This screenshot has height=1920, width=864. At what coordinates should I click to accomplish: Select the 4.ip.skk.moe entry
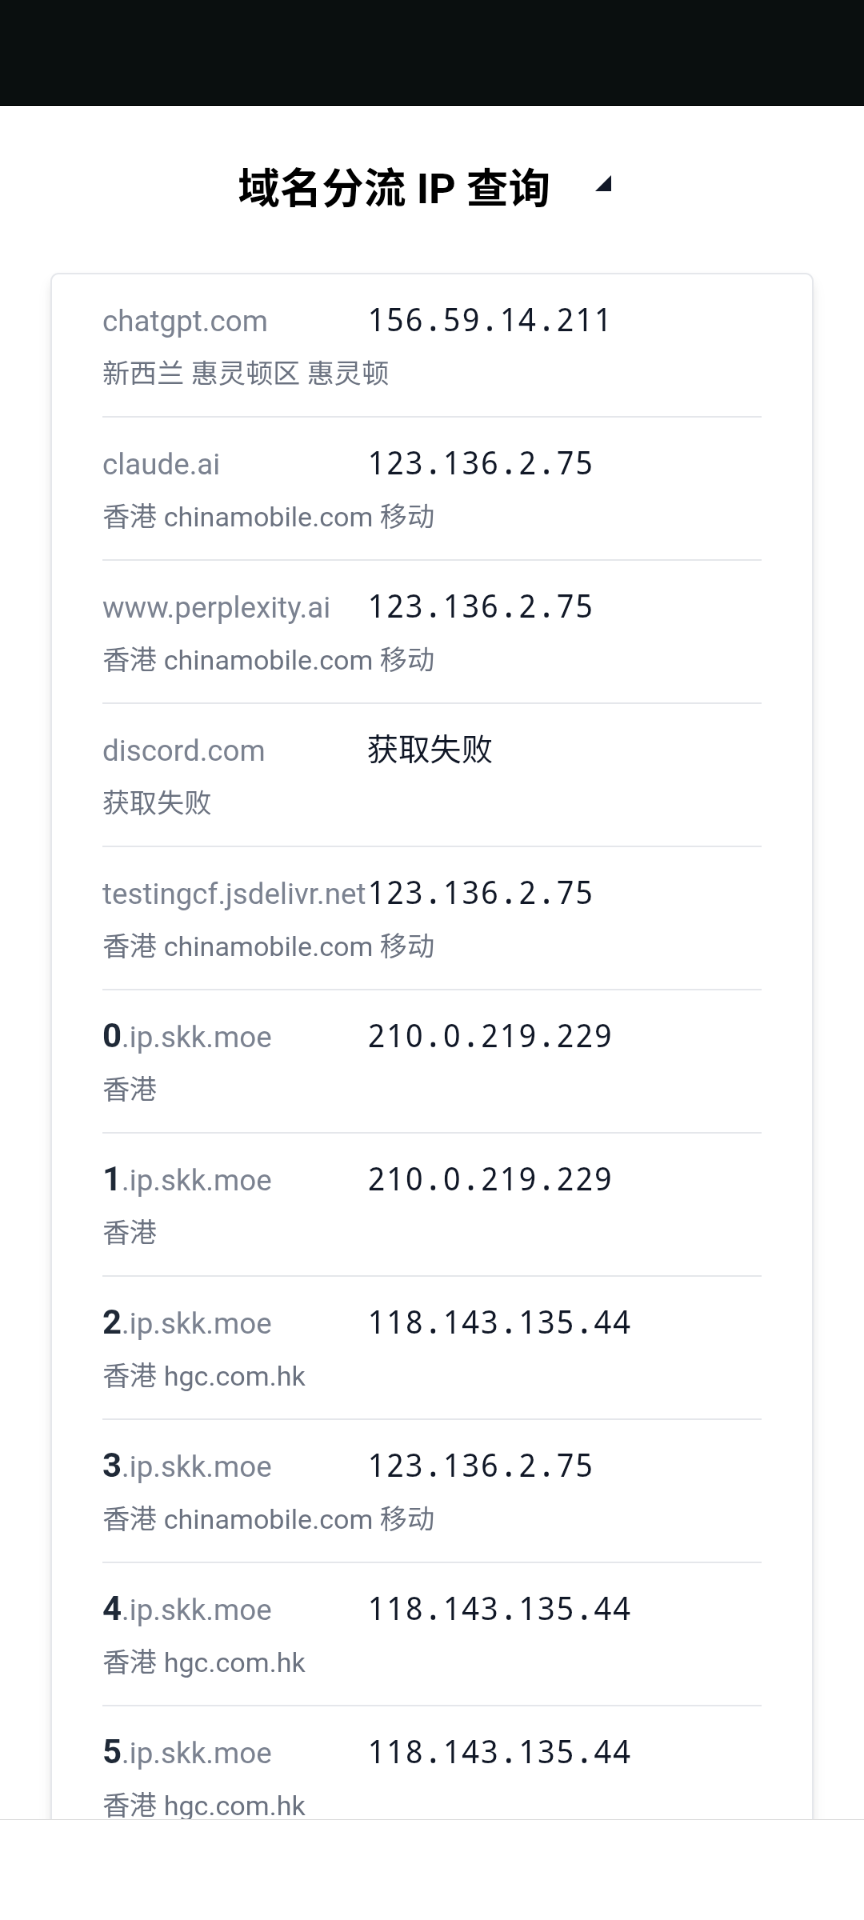click(x=187, y=1609)
